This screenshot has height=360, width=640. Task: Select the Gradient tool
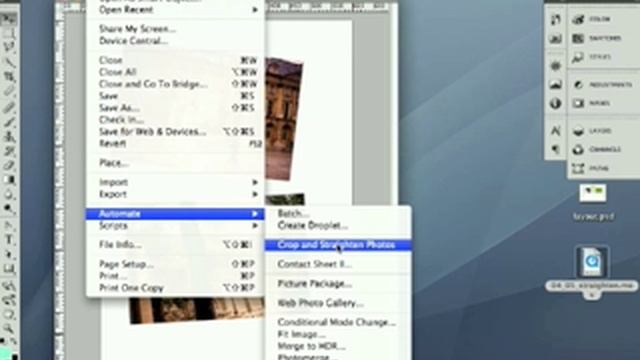point(9,180)
